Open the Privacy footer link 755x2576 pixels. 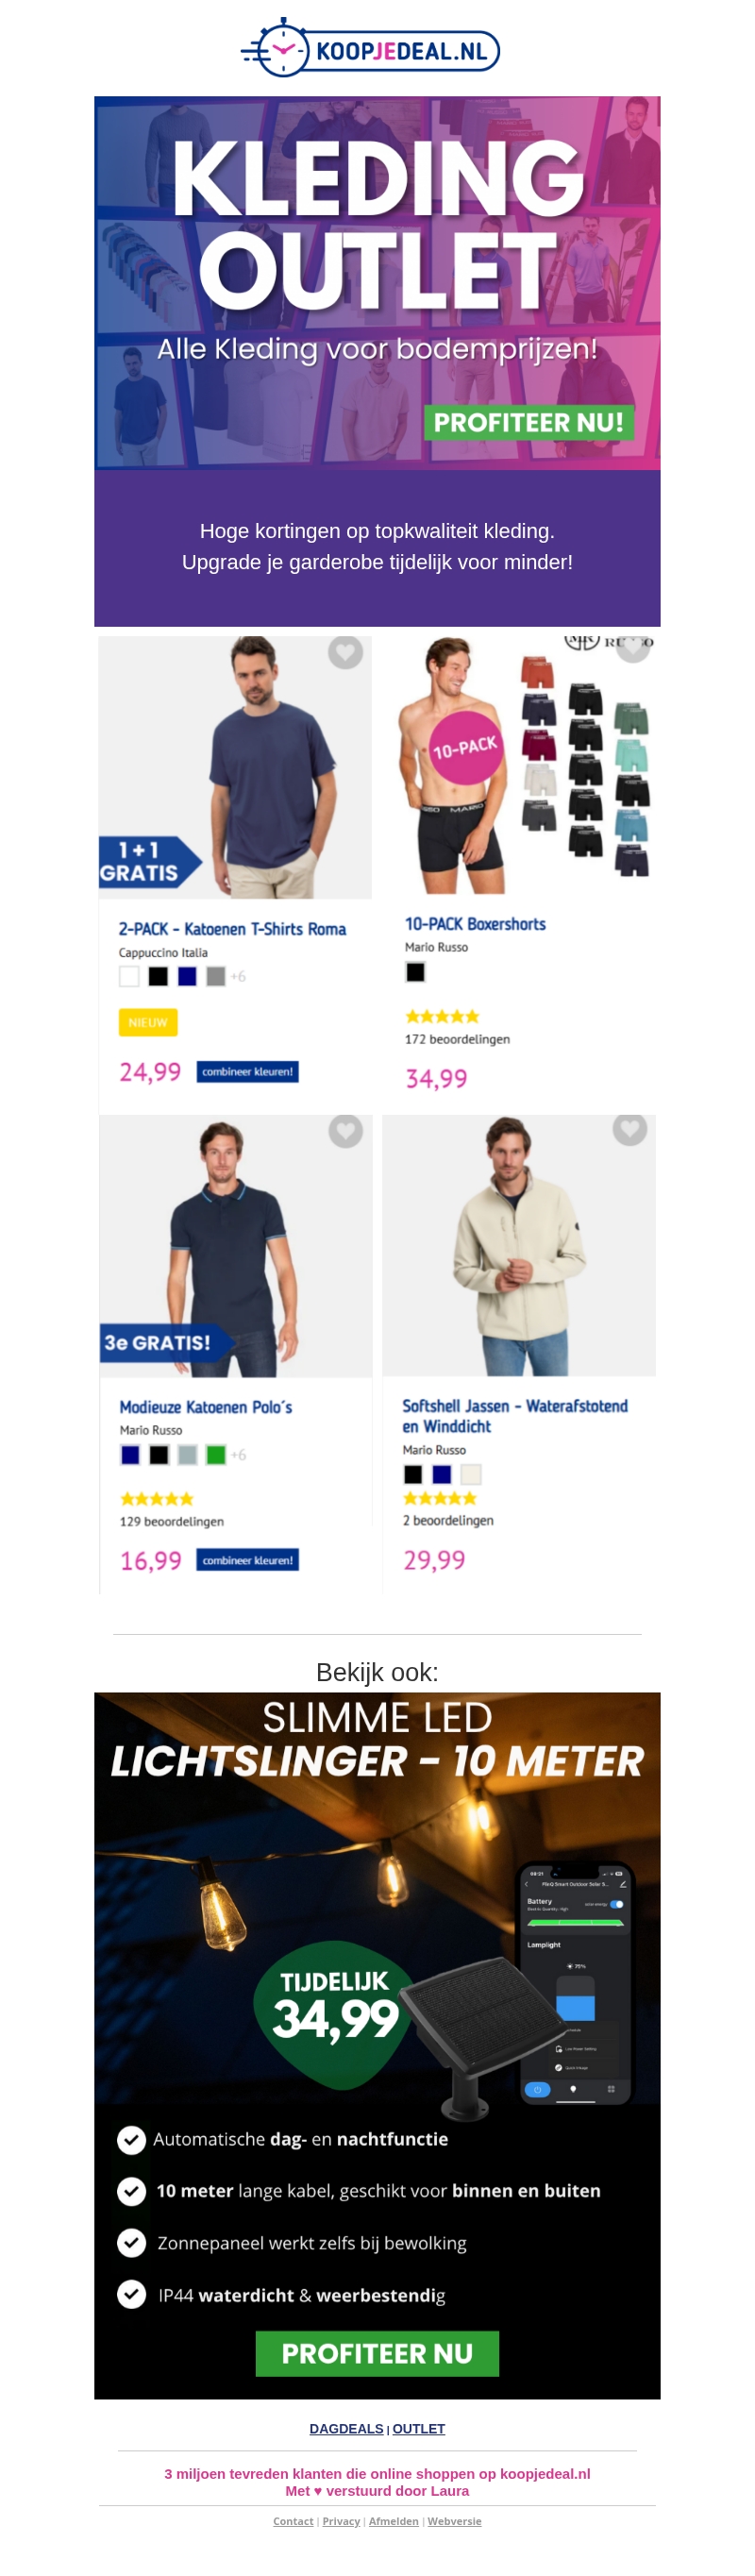pos(341,2521)
